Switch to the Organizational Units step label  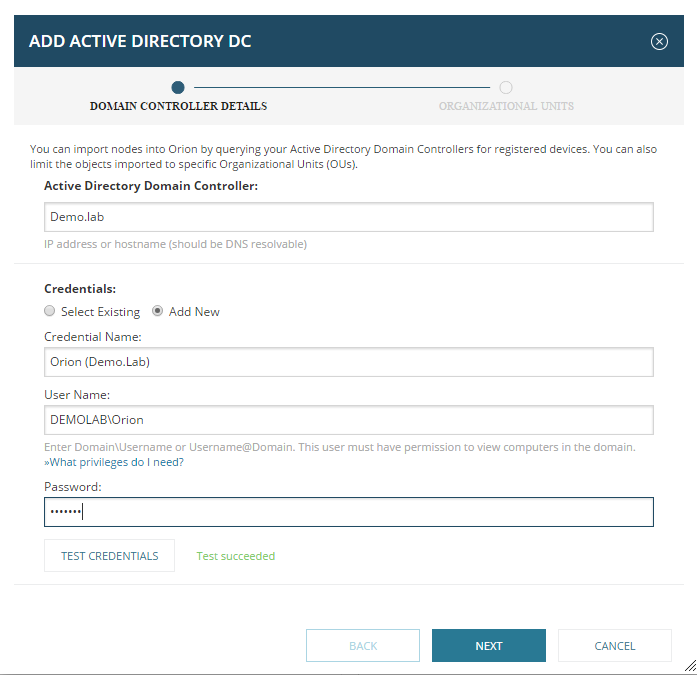506,106
